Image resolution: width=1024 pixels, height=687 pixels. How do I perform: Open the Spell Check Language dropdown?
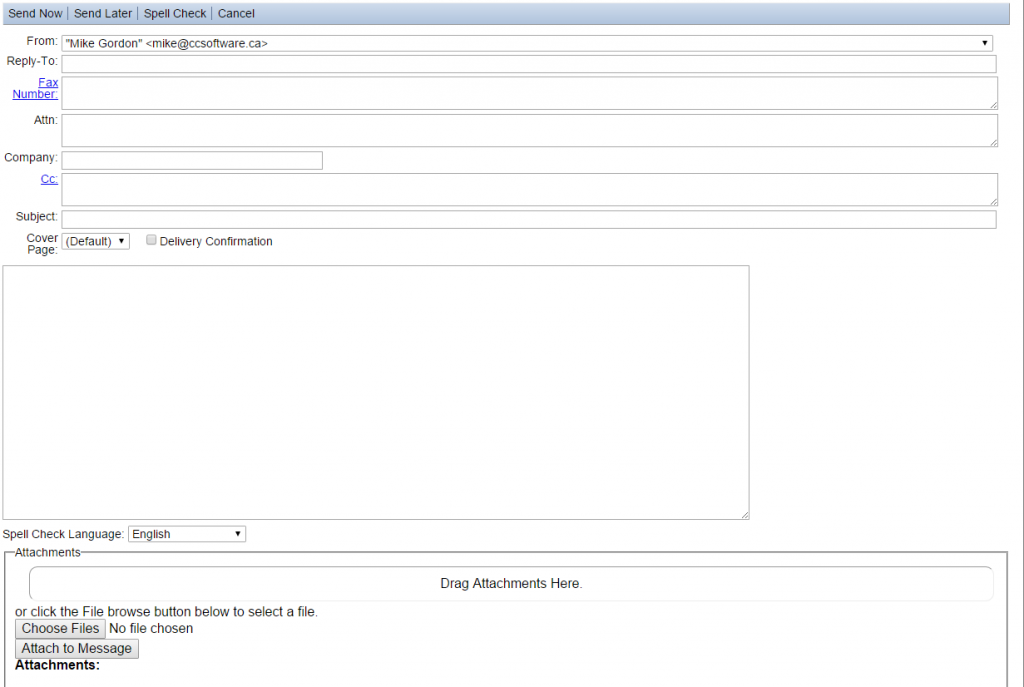tap(186, 533)
